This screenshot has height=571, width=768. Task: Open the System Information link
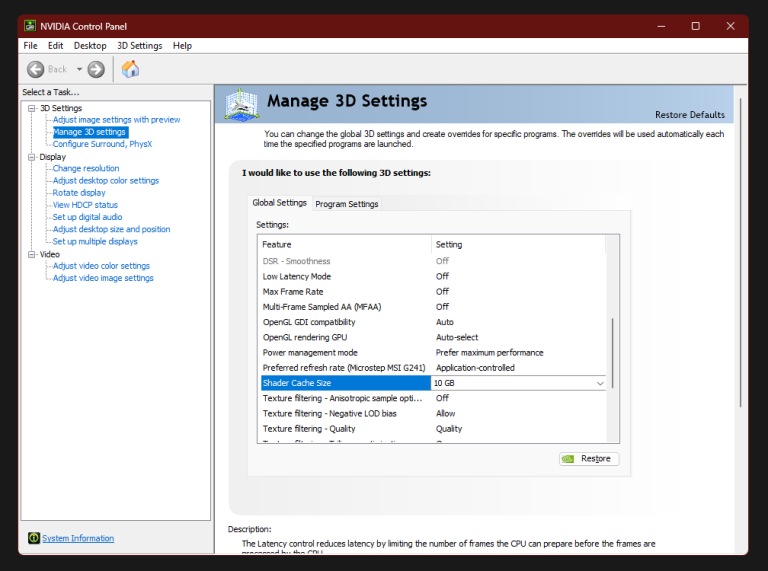pos(78,538)
